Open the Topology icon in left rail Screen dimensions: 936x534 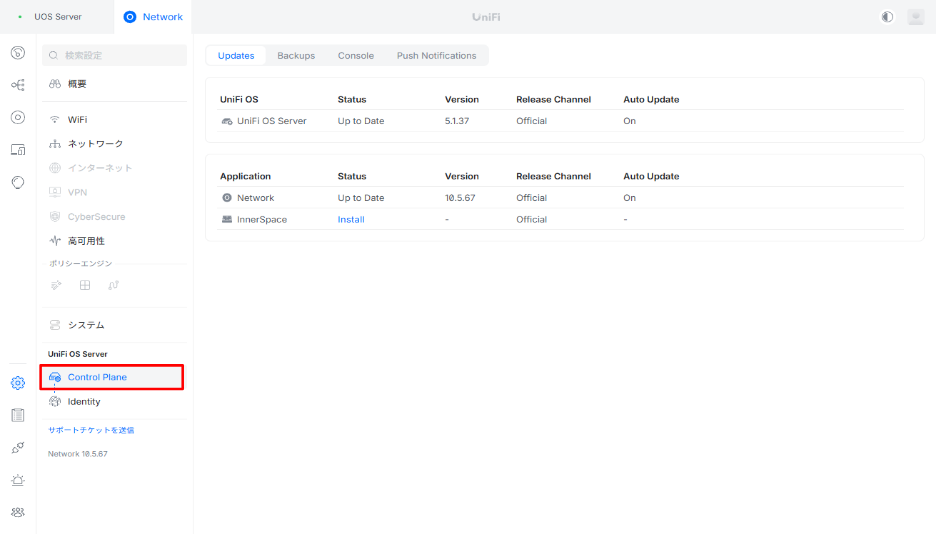pos(18,85)
